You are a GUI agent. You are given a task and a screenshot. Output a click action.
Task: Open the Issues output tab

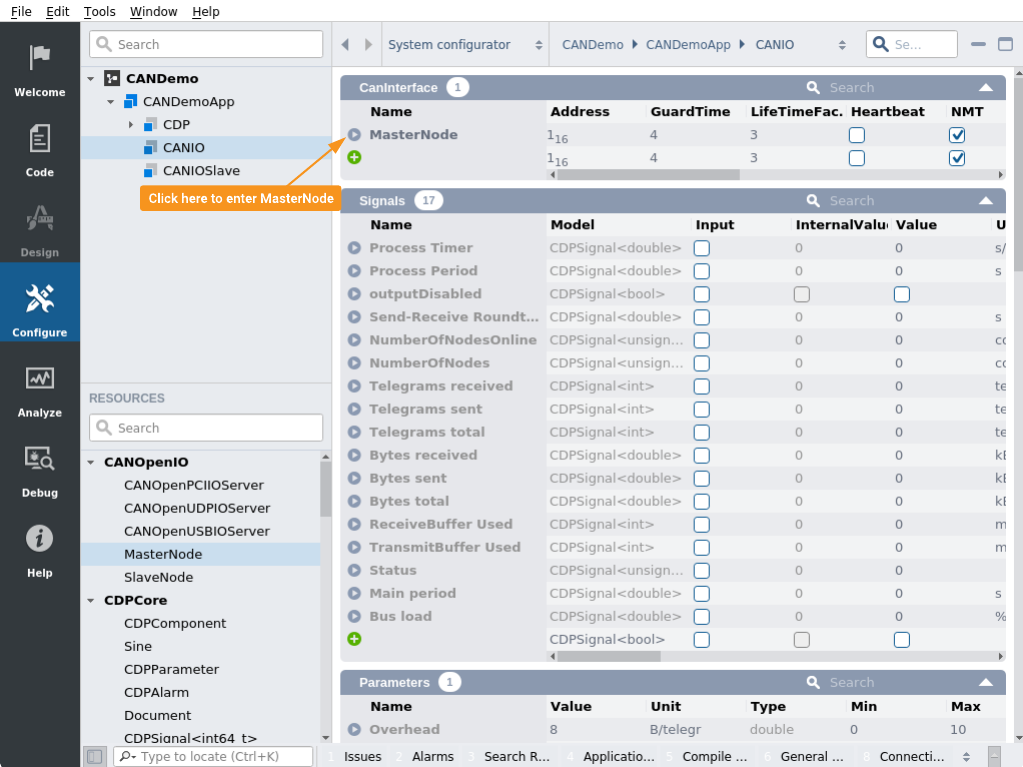pos(362,756)
